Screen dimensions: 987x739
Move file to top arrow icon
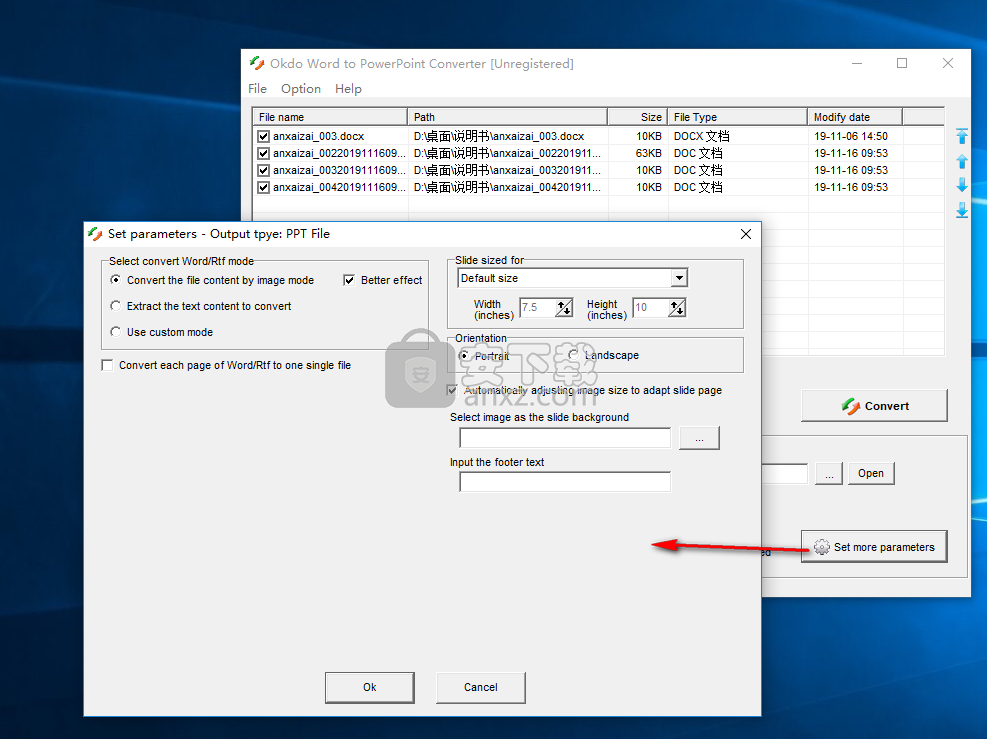(962, 136)
